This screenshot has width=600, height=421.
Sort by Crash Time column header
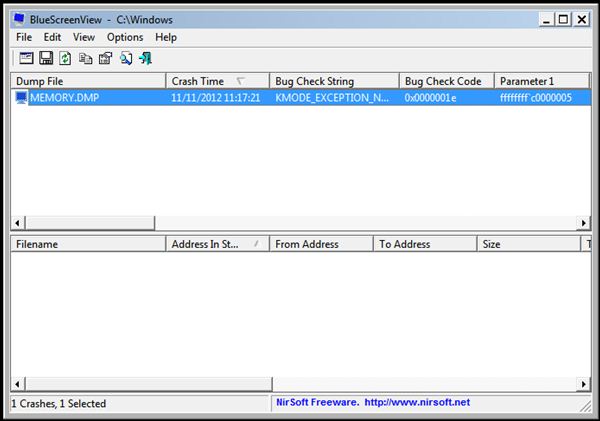(217, 81)
